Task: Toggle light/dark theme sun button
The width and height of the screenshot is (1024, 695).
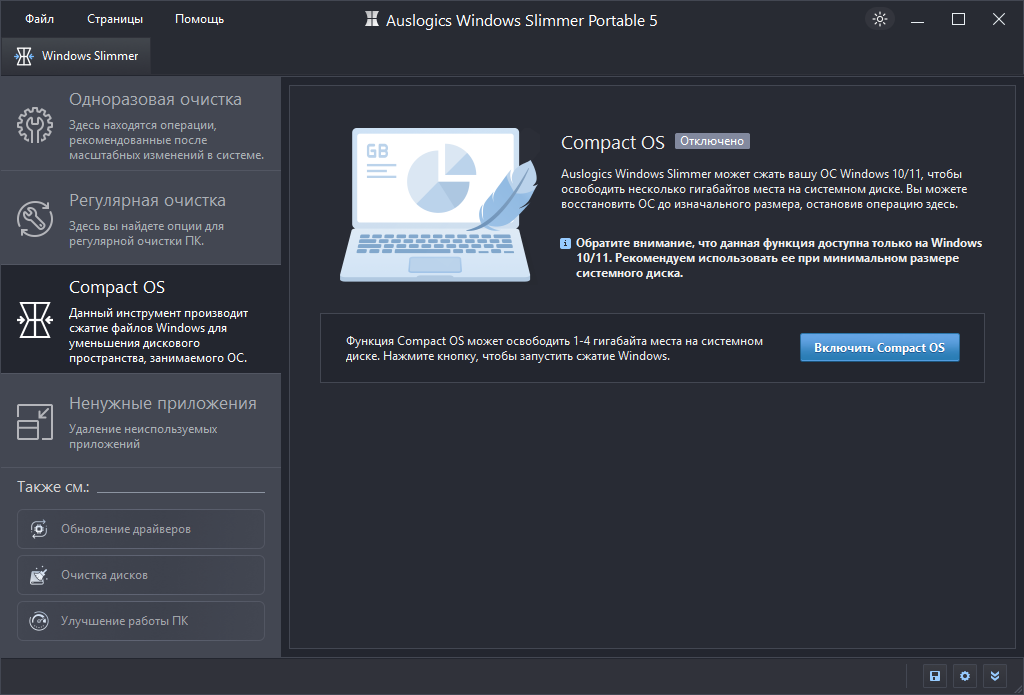Action: pyautogui.click(x=879, y=19)
